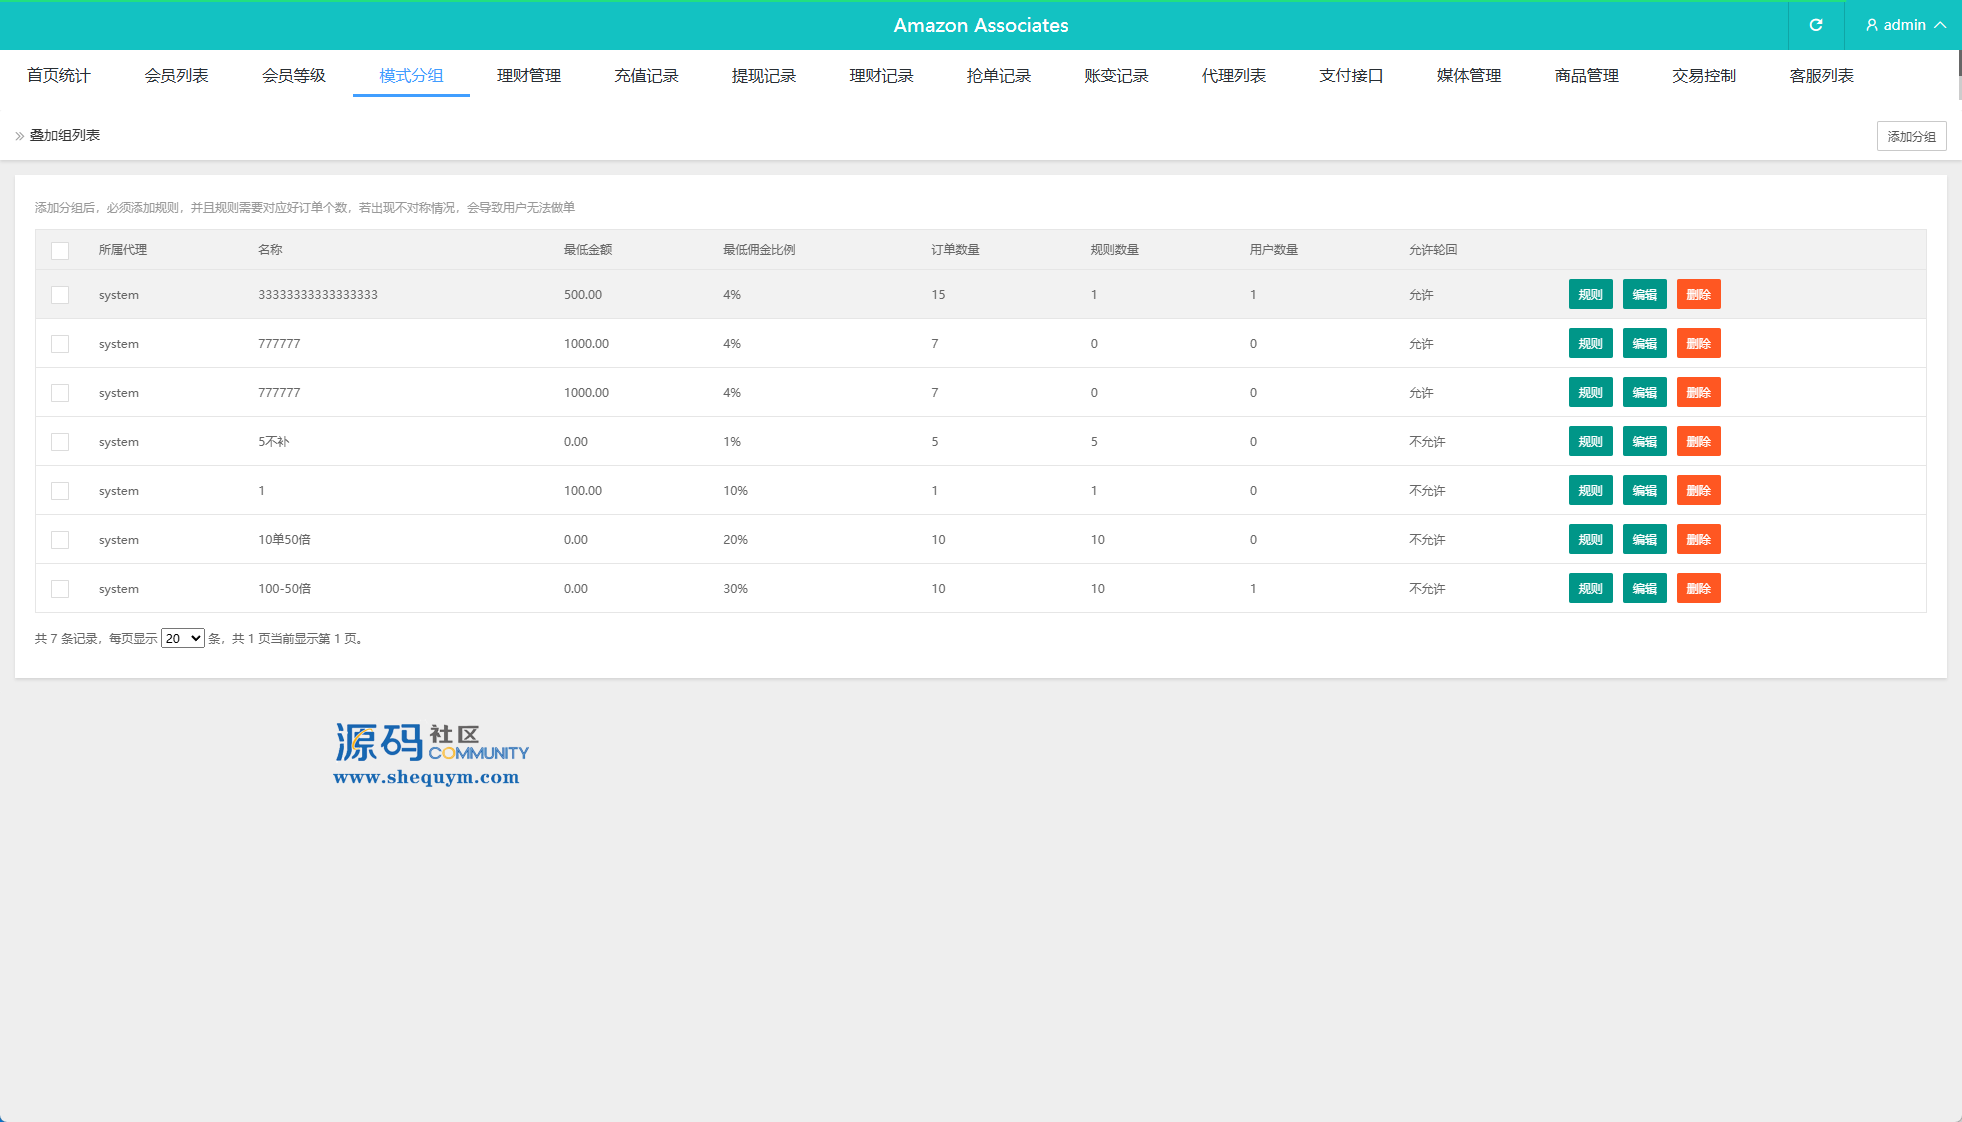Delete the 100-50倍 group

point(1698,589)
